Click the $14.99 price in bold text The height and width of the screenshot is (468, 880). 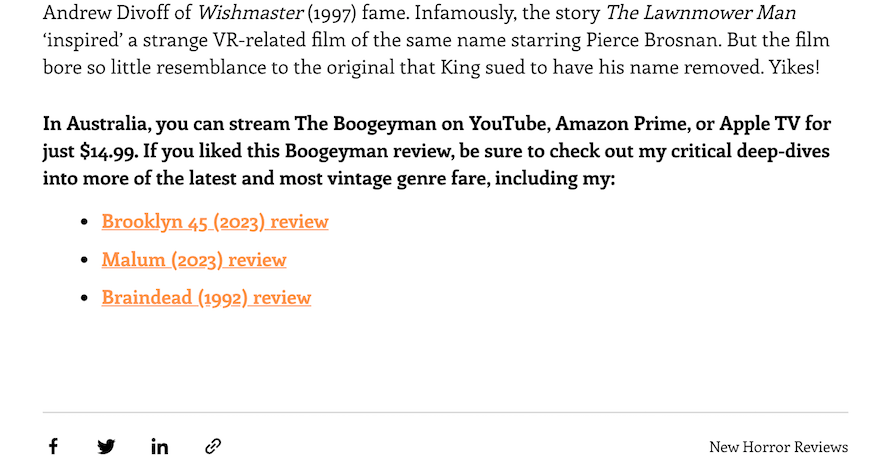point(109,151)
